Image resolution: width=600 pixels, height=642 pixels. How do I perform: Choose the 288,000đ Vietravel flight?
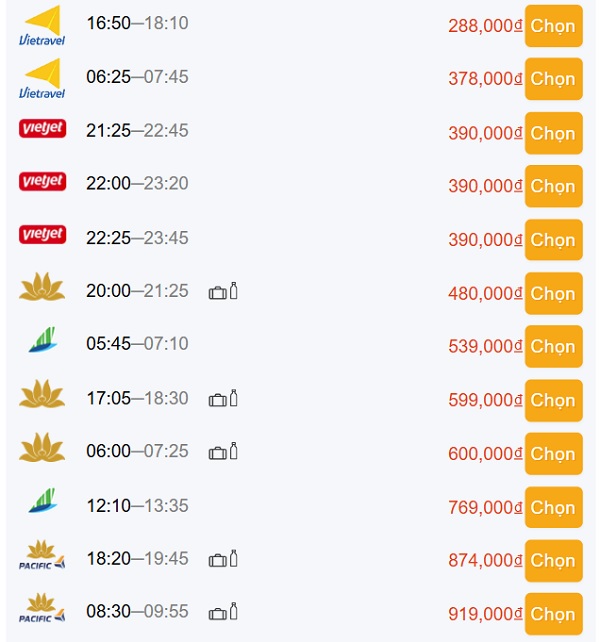click(554, 26)
